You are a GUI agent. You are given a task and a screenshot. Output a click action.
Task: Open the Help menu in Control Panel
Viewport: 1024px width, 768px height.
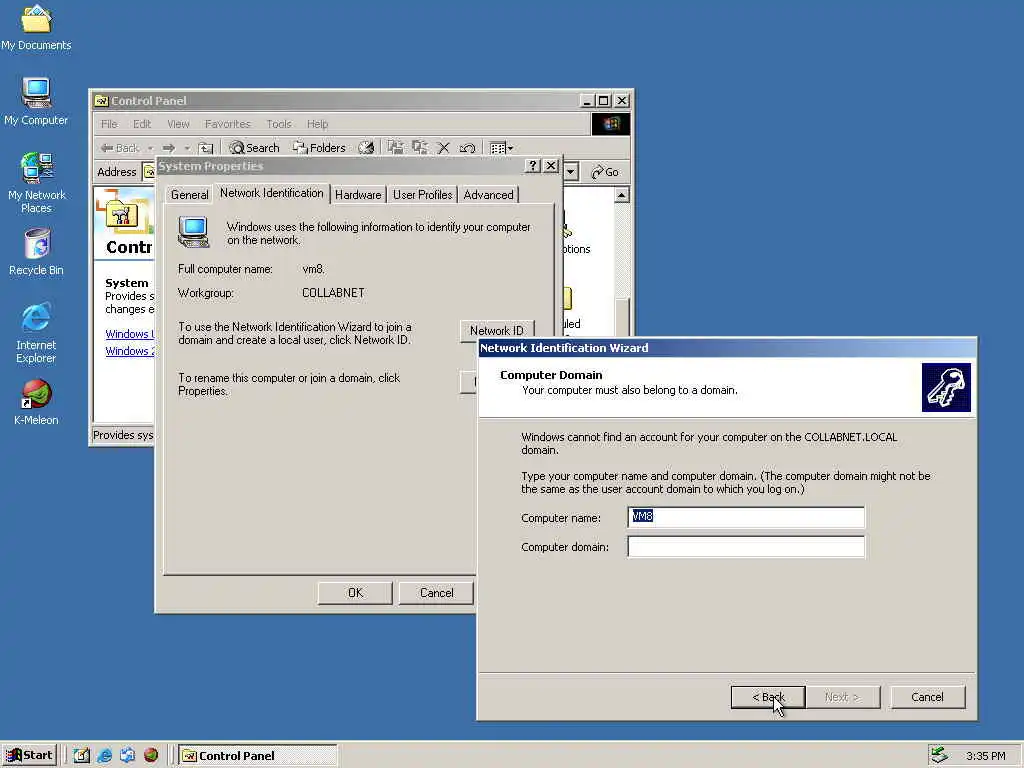coord(317,124)
